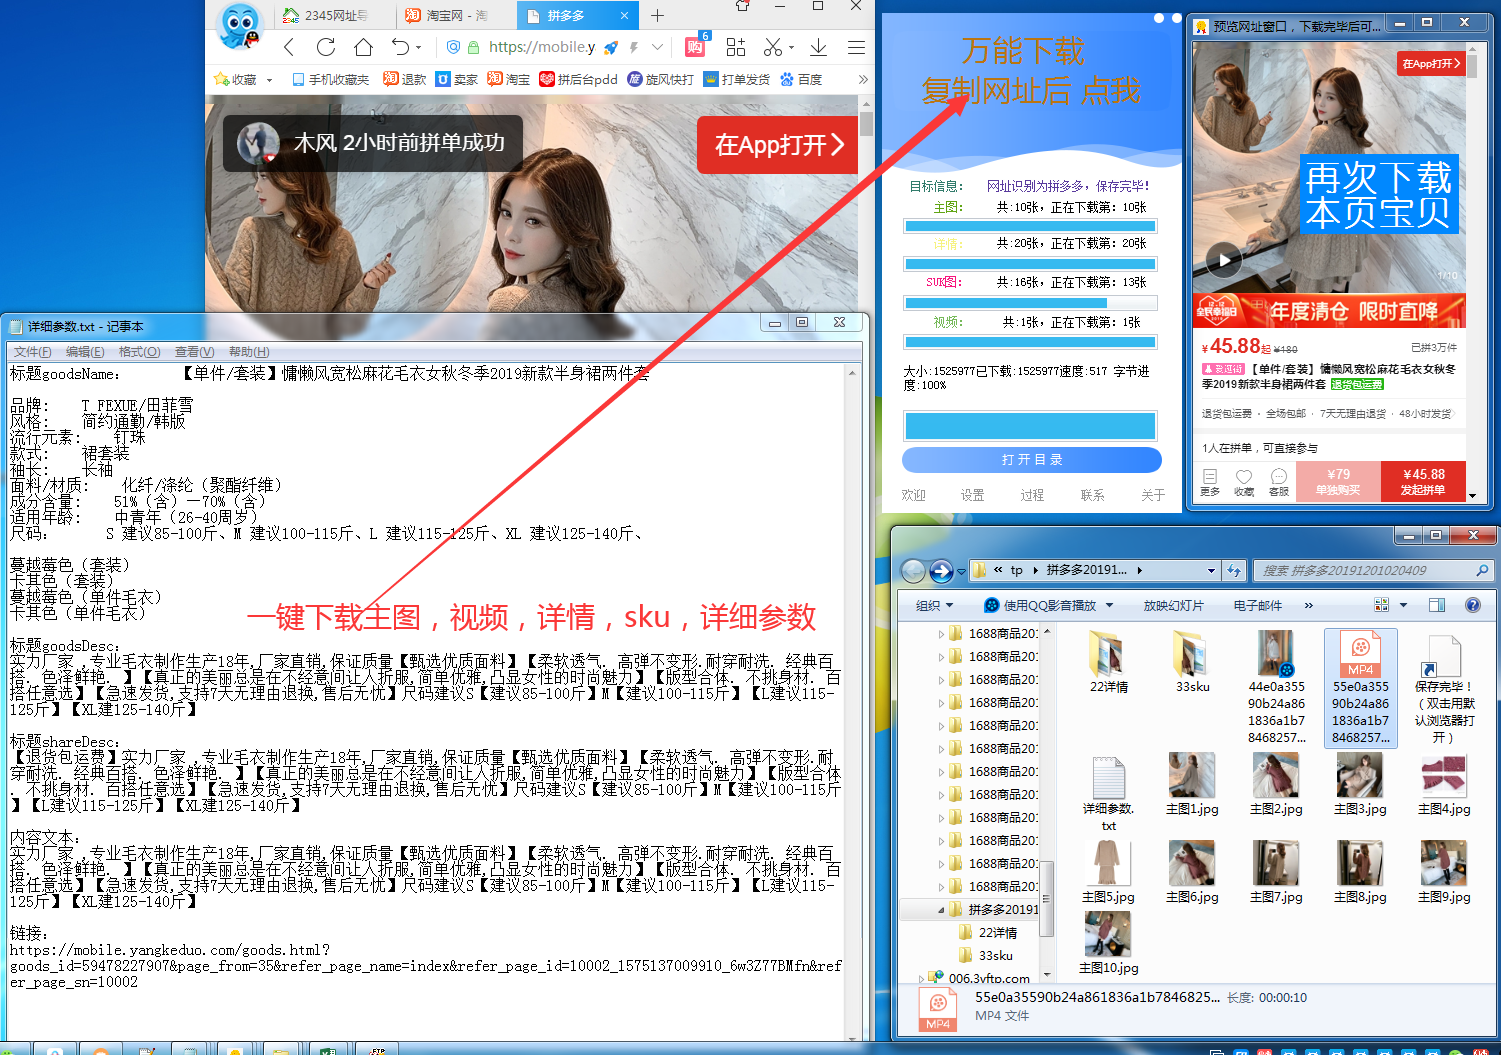Click the SKU图 download progress bar

(1030, 302)
